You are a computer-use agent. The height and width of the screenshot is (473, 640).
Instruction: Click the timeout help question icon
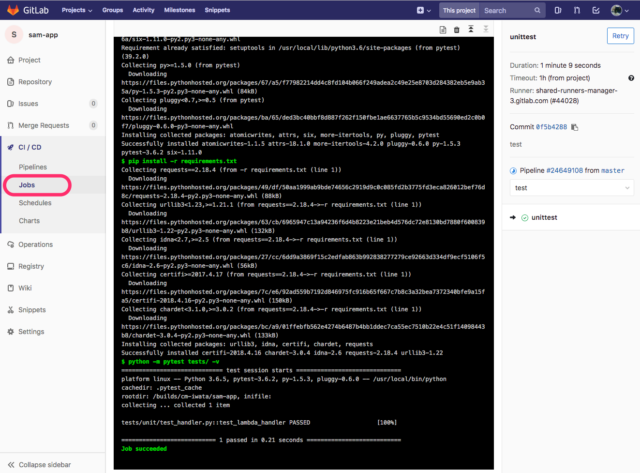pos(631,78)
